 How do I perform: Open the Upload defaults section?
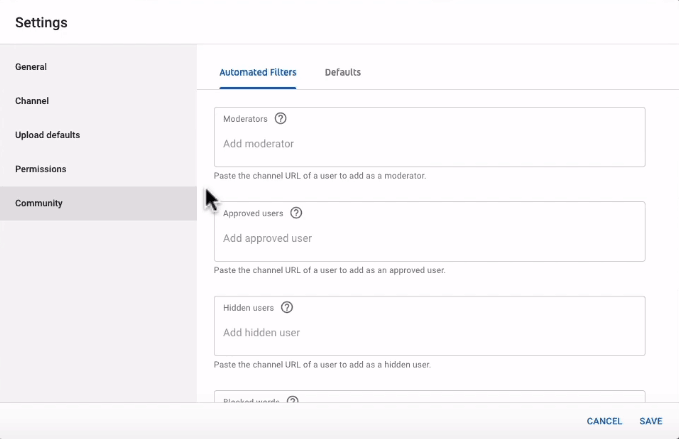click(98, 135)
